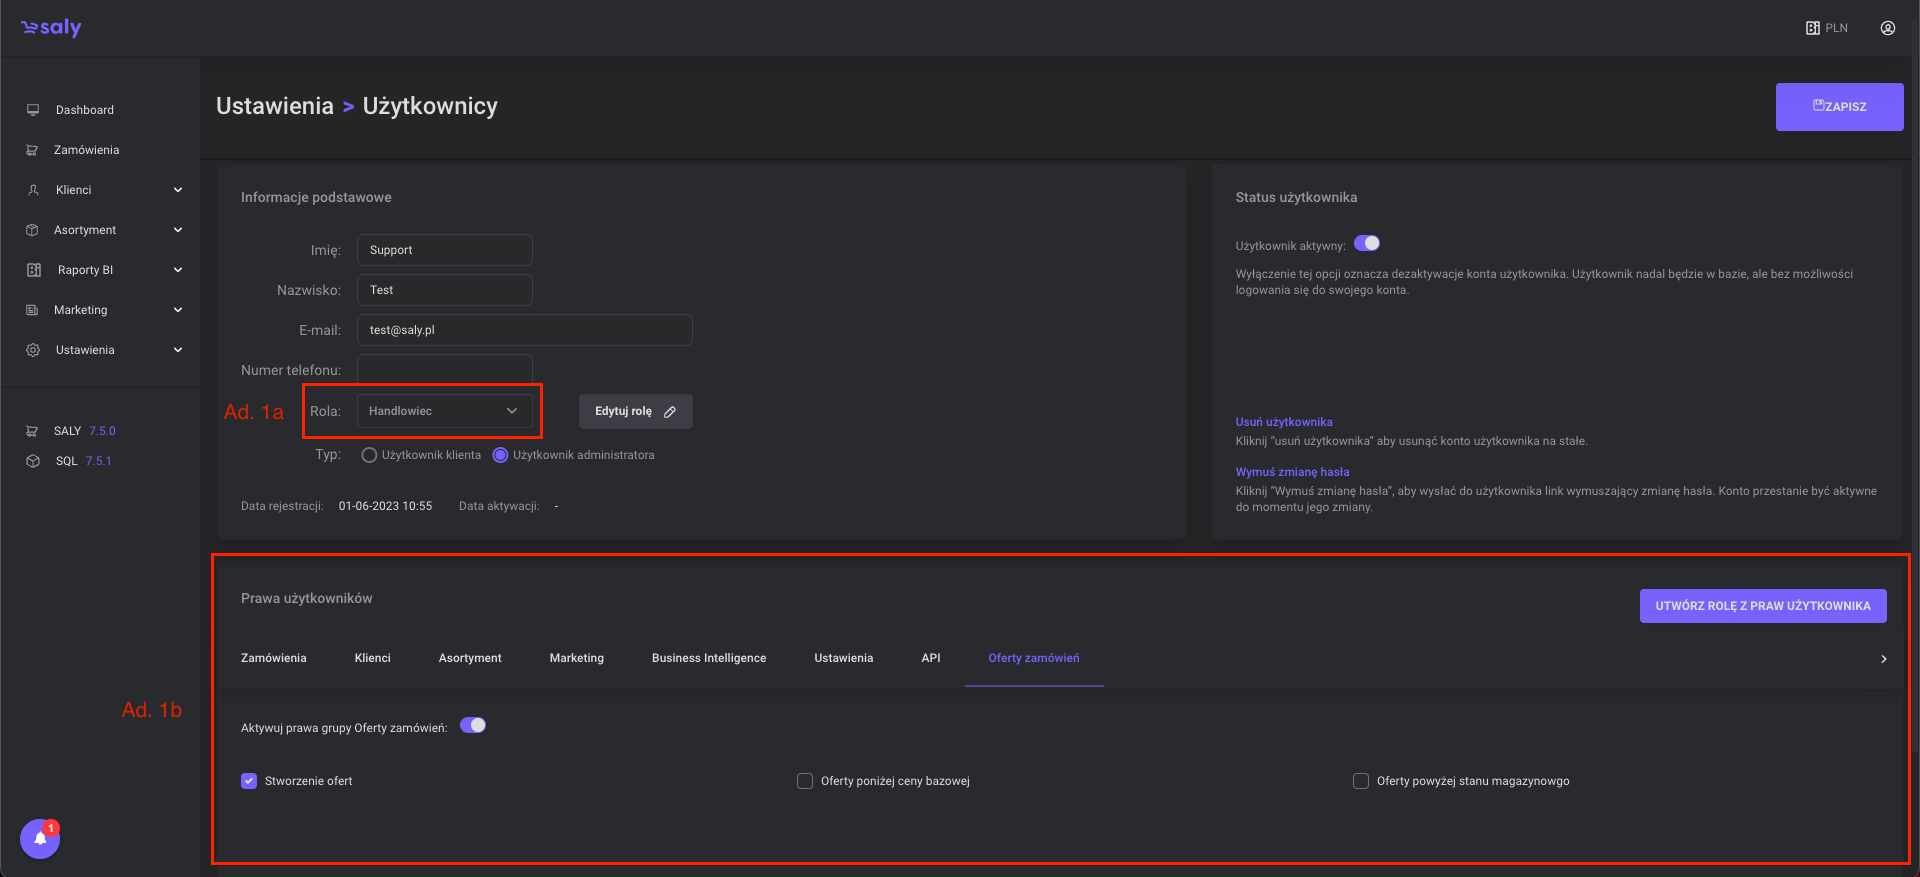The image size is (1920, 877).
Task: Open the user profile icon
Action: [1887, 28]
